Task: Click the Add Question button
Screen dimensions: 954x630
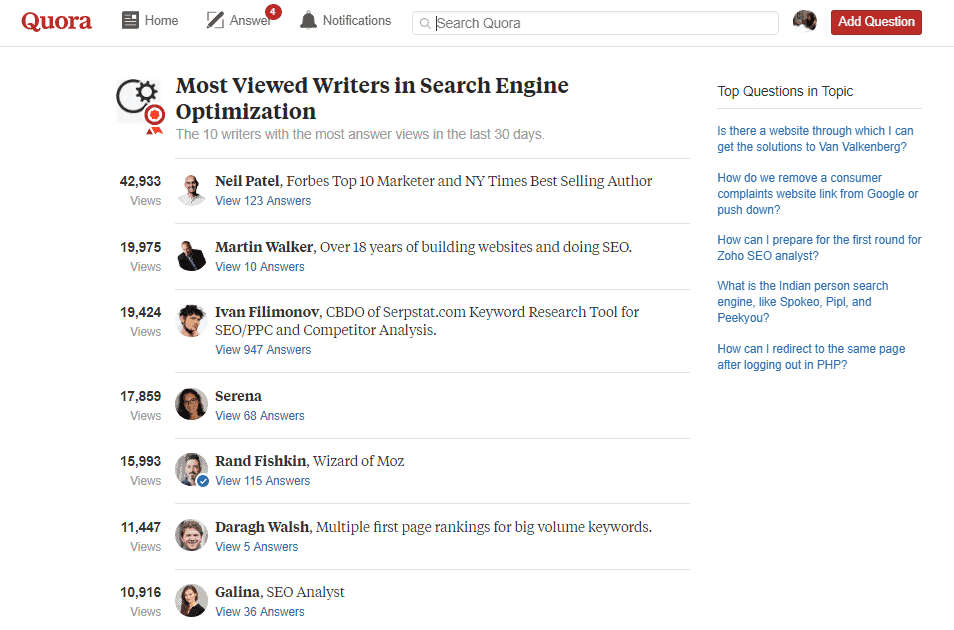Action: click(876, 22)
